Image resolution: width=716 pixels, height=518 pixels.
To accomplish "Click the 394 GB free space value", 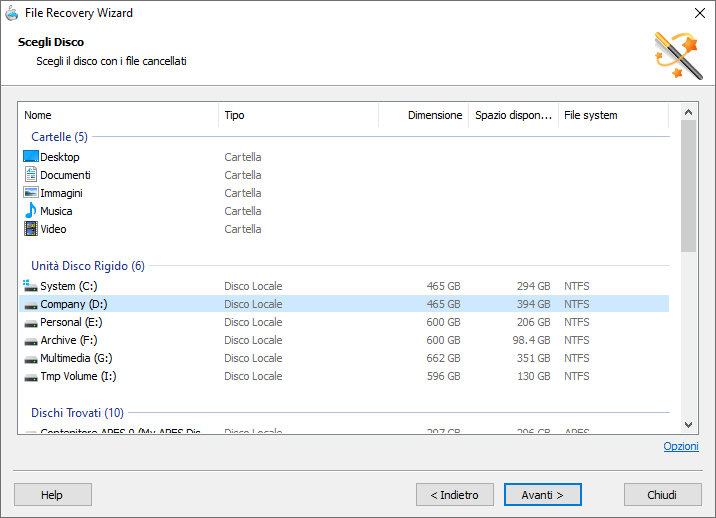I will pyautogui.click(x=533, y=304).
